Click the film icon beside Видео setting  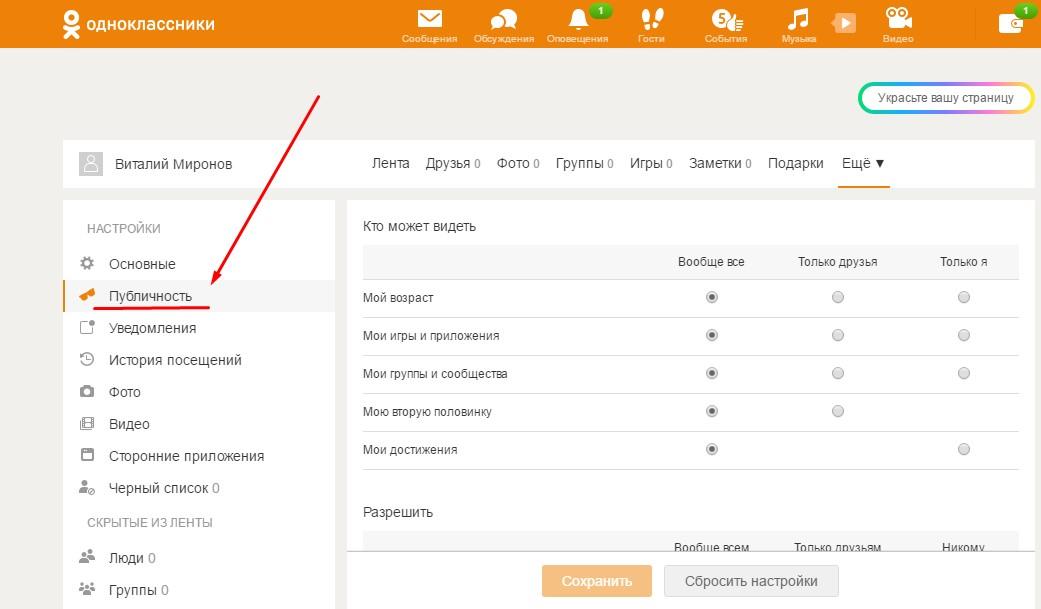pyautogui.click(x=87, y=423)
